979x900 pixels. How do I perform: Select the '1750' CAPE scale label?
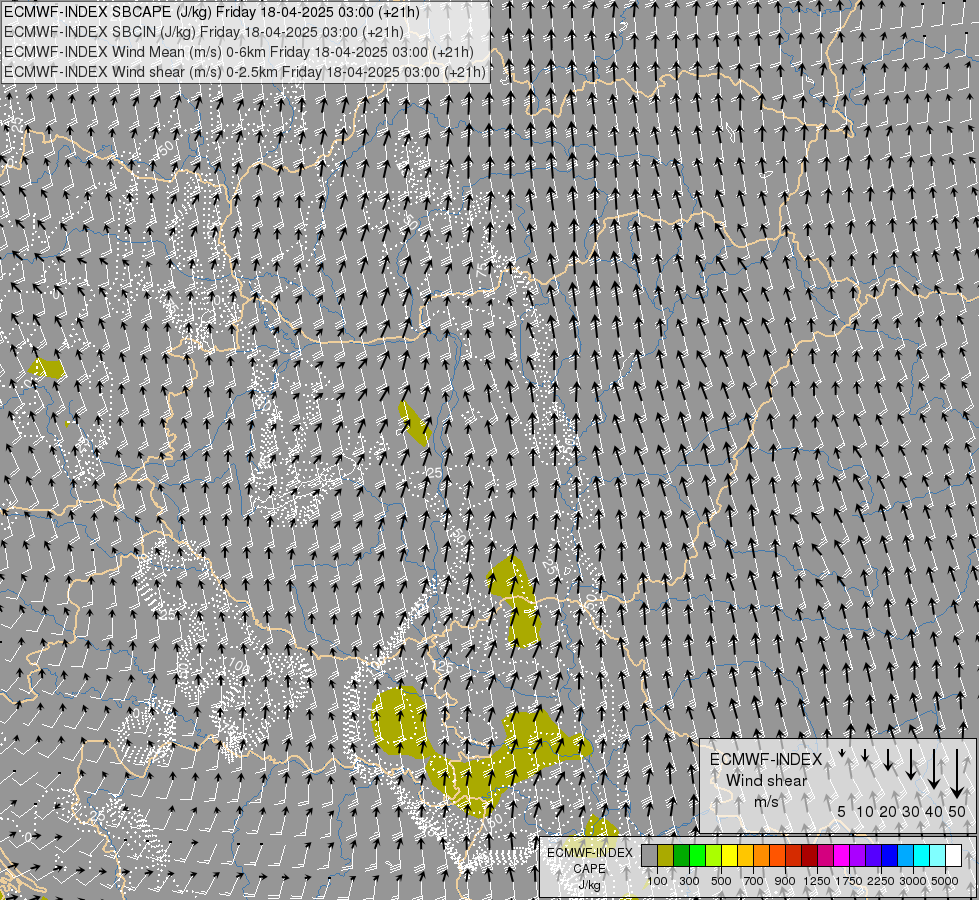pyautogui.click(x=849, y=881)
